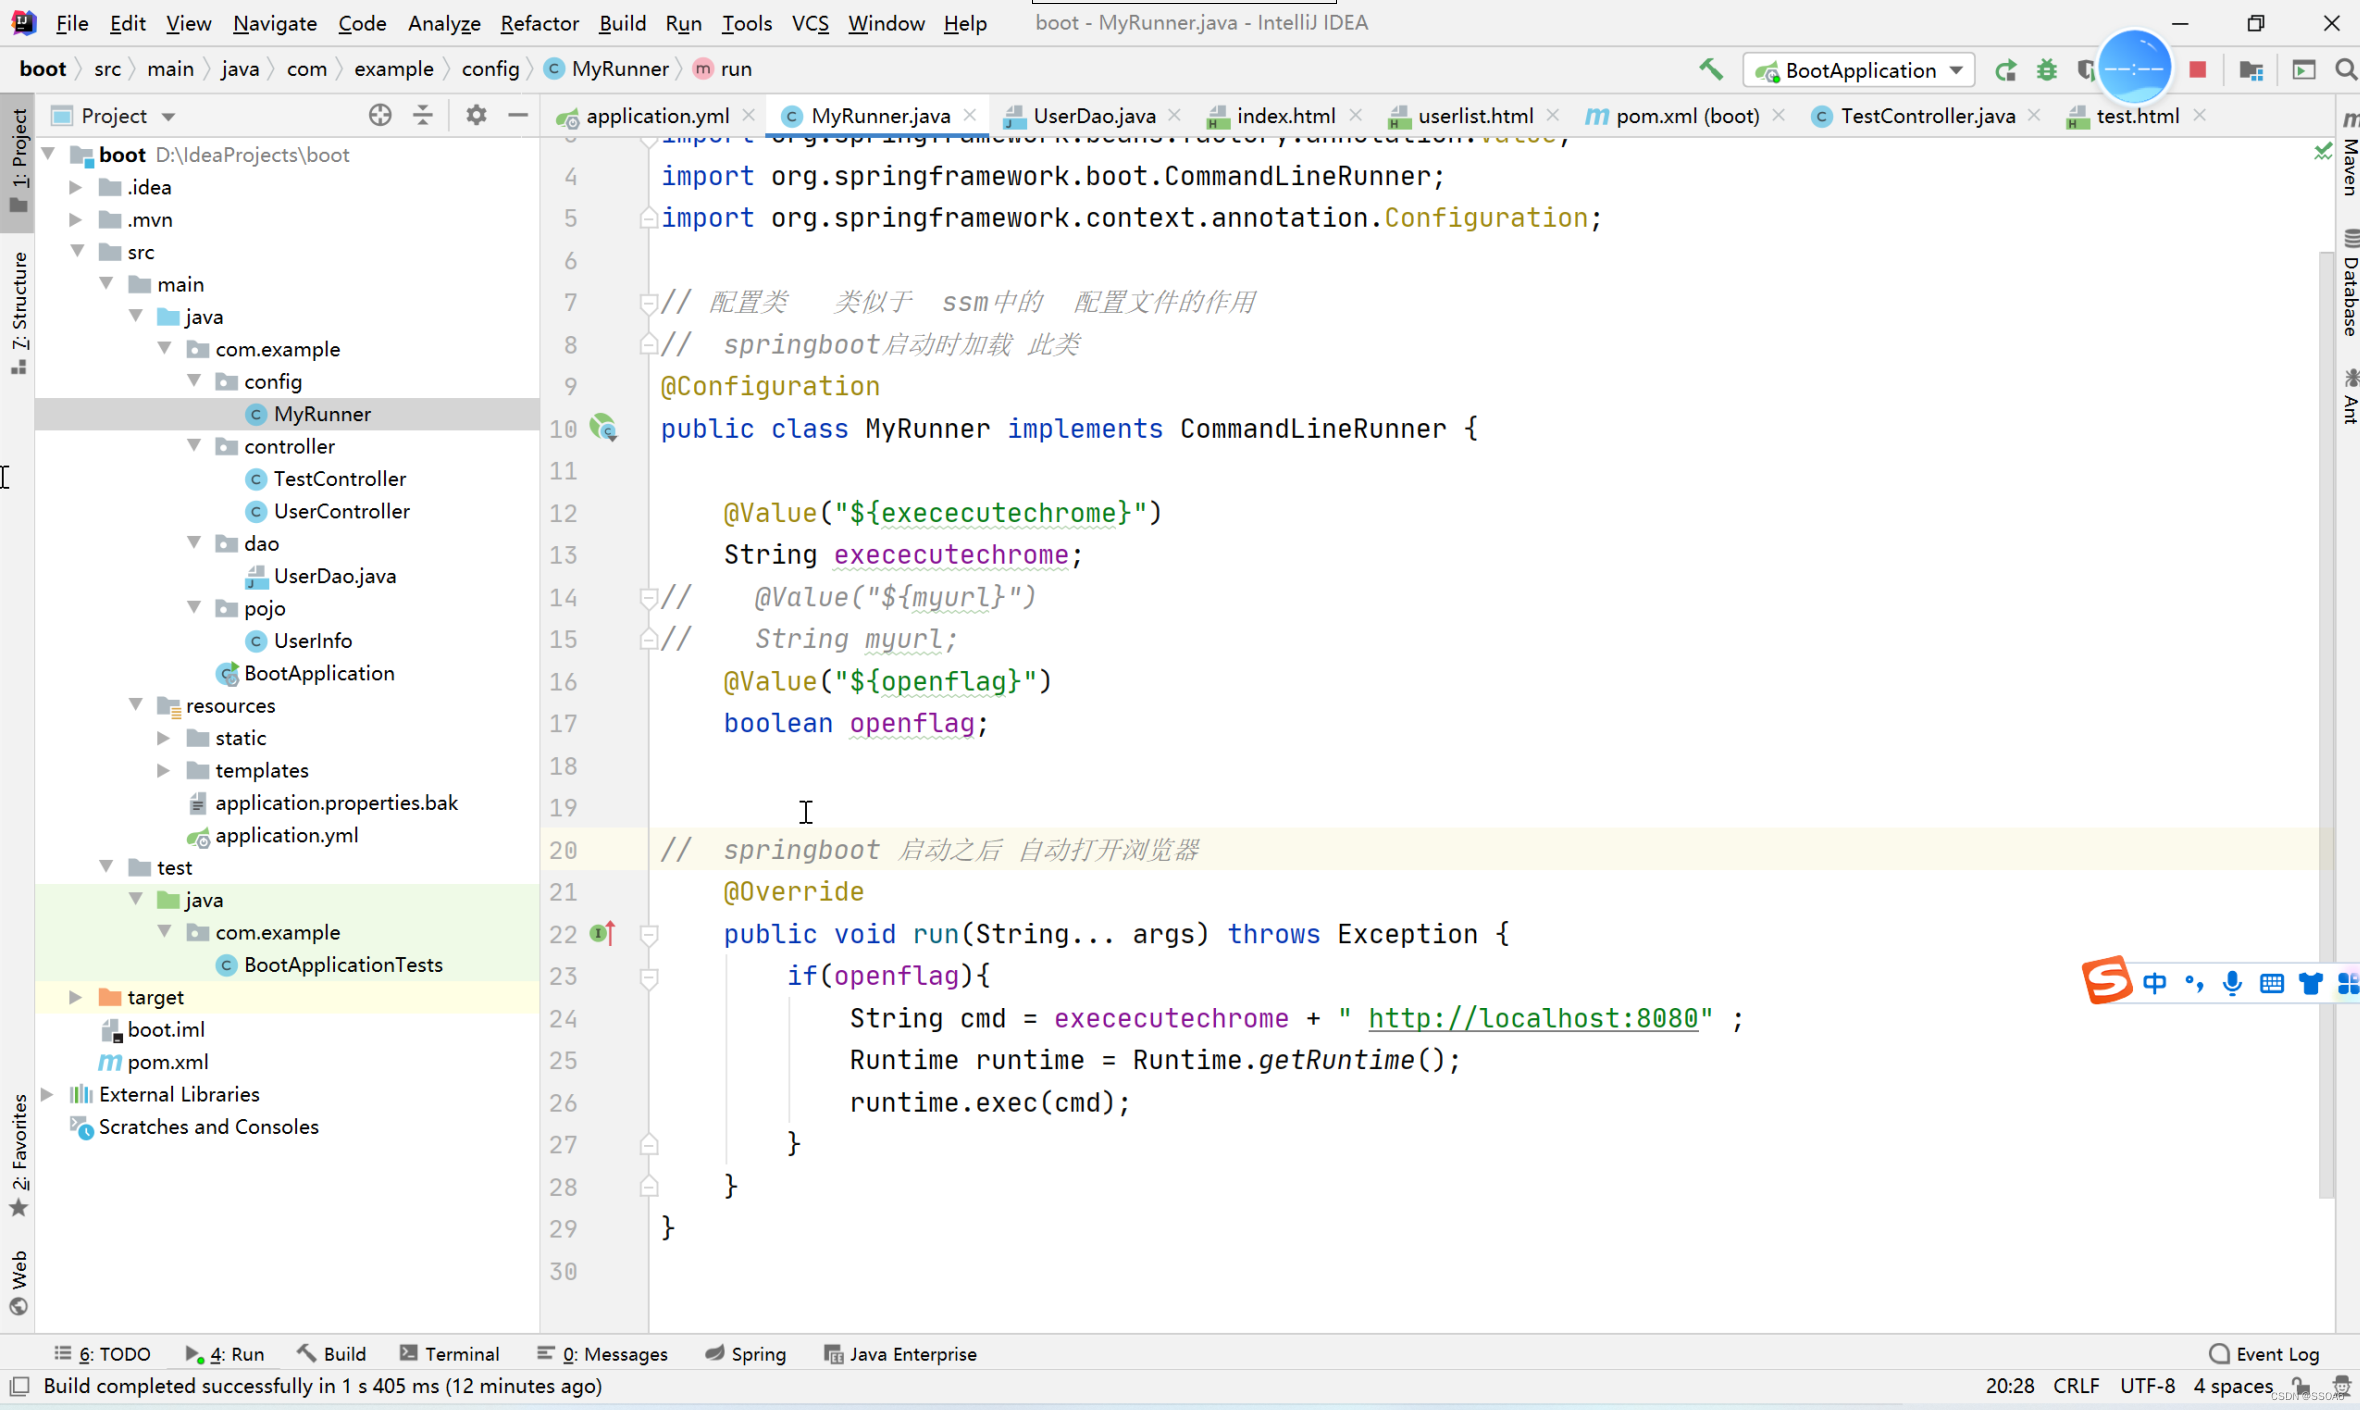This screenshot has height=1410, width=2360.
Task: Click the inspection checkmark at editor top right
Action: tap(2322, 151)
